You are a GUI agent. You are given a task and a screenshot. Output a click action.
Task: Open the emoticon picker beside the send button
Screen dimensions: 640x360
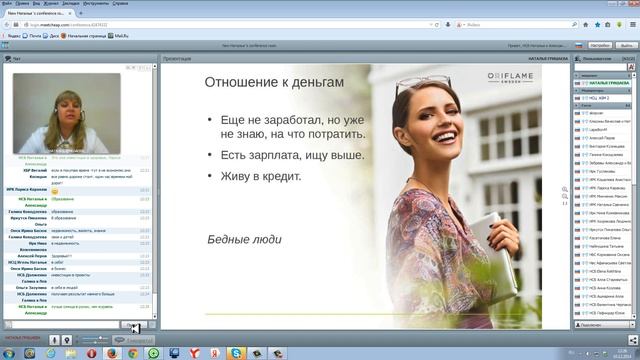tap(152, 325)
